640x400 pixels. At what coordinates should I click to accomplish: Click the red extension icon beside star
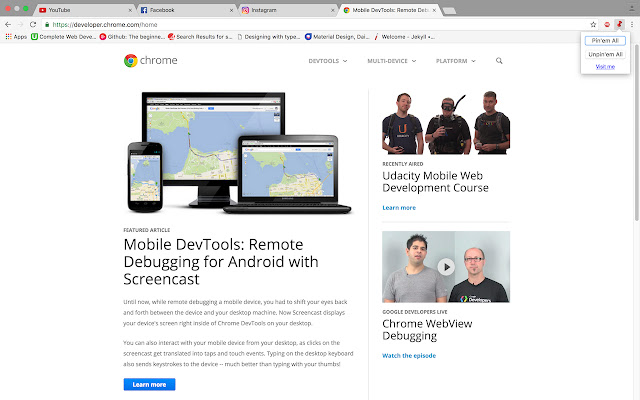click(x=607, y=23)
